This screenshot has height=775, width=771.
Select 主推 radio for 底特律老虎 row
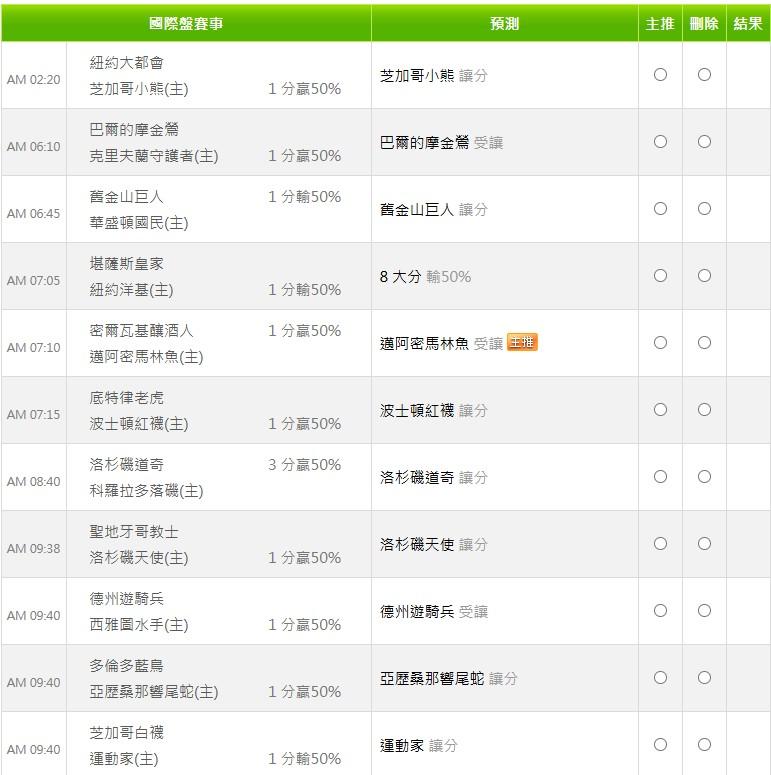pos(660,410)
